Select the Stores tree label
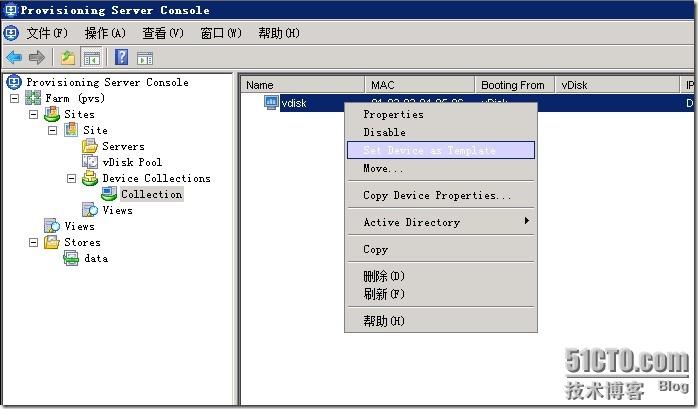Image resolution: width=698 pixels, height=409 pixels. click(x=82, y=243)
